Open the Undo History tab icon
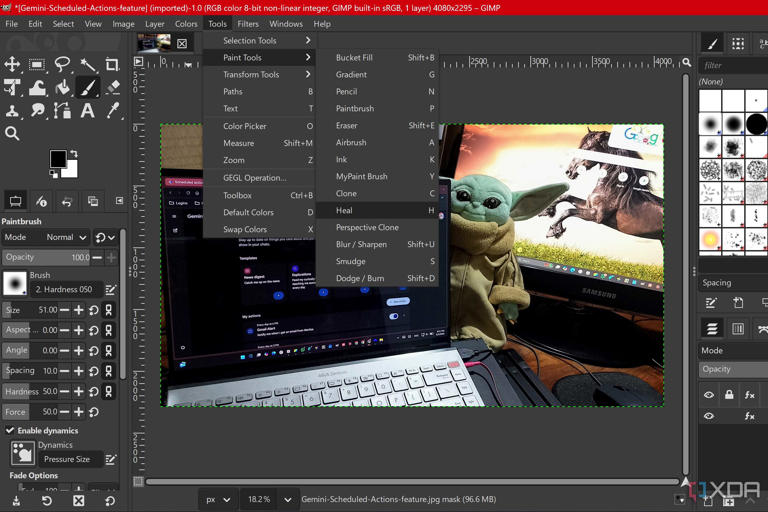This screenshot has width=768, height=512. coord(67,201)
